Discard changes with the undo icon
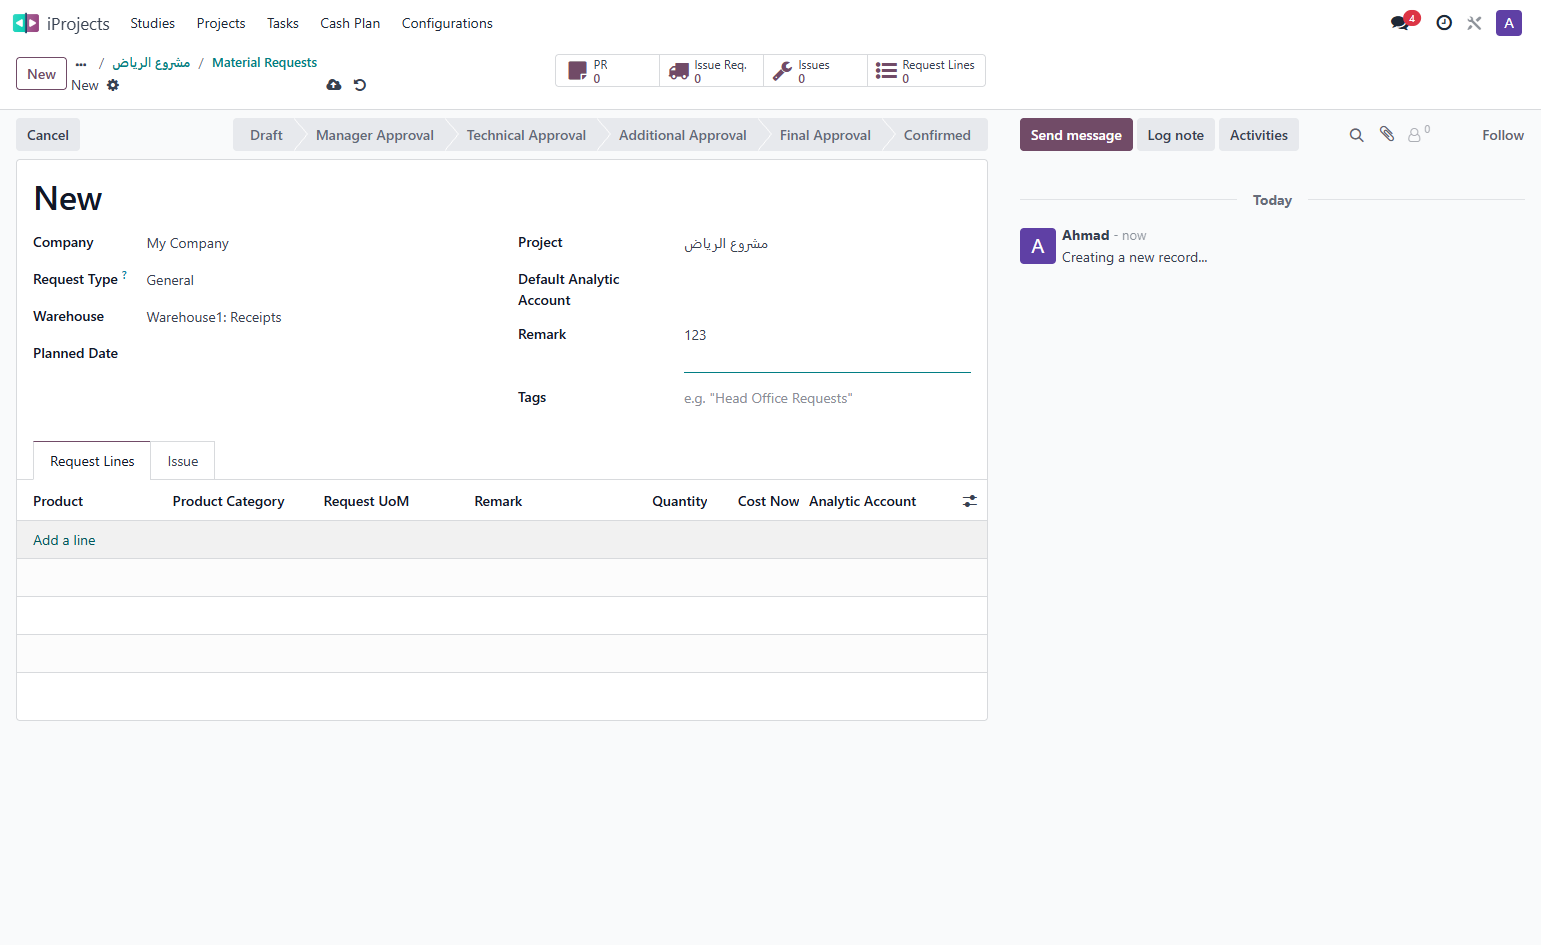The height and width of the screenshot is (945, 1541). [x=360, y=85]
